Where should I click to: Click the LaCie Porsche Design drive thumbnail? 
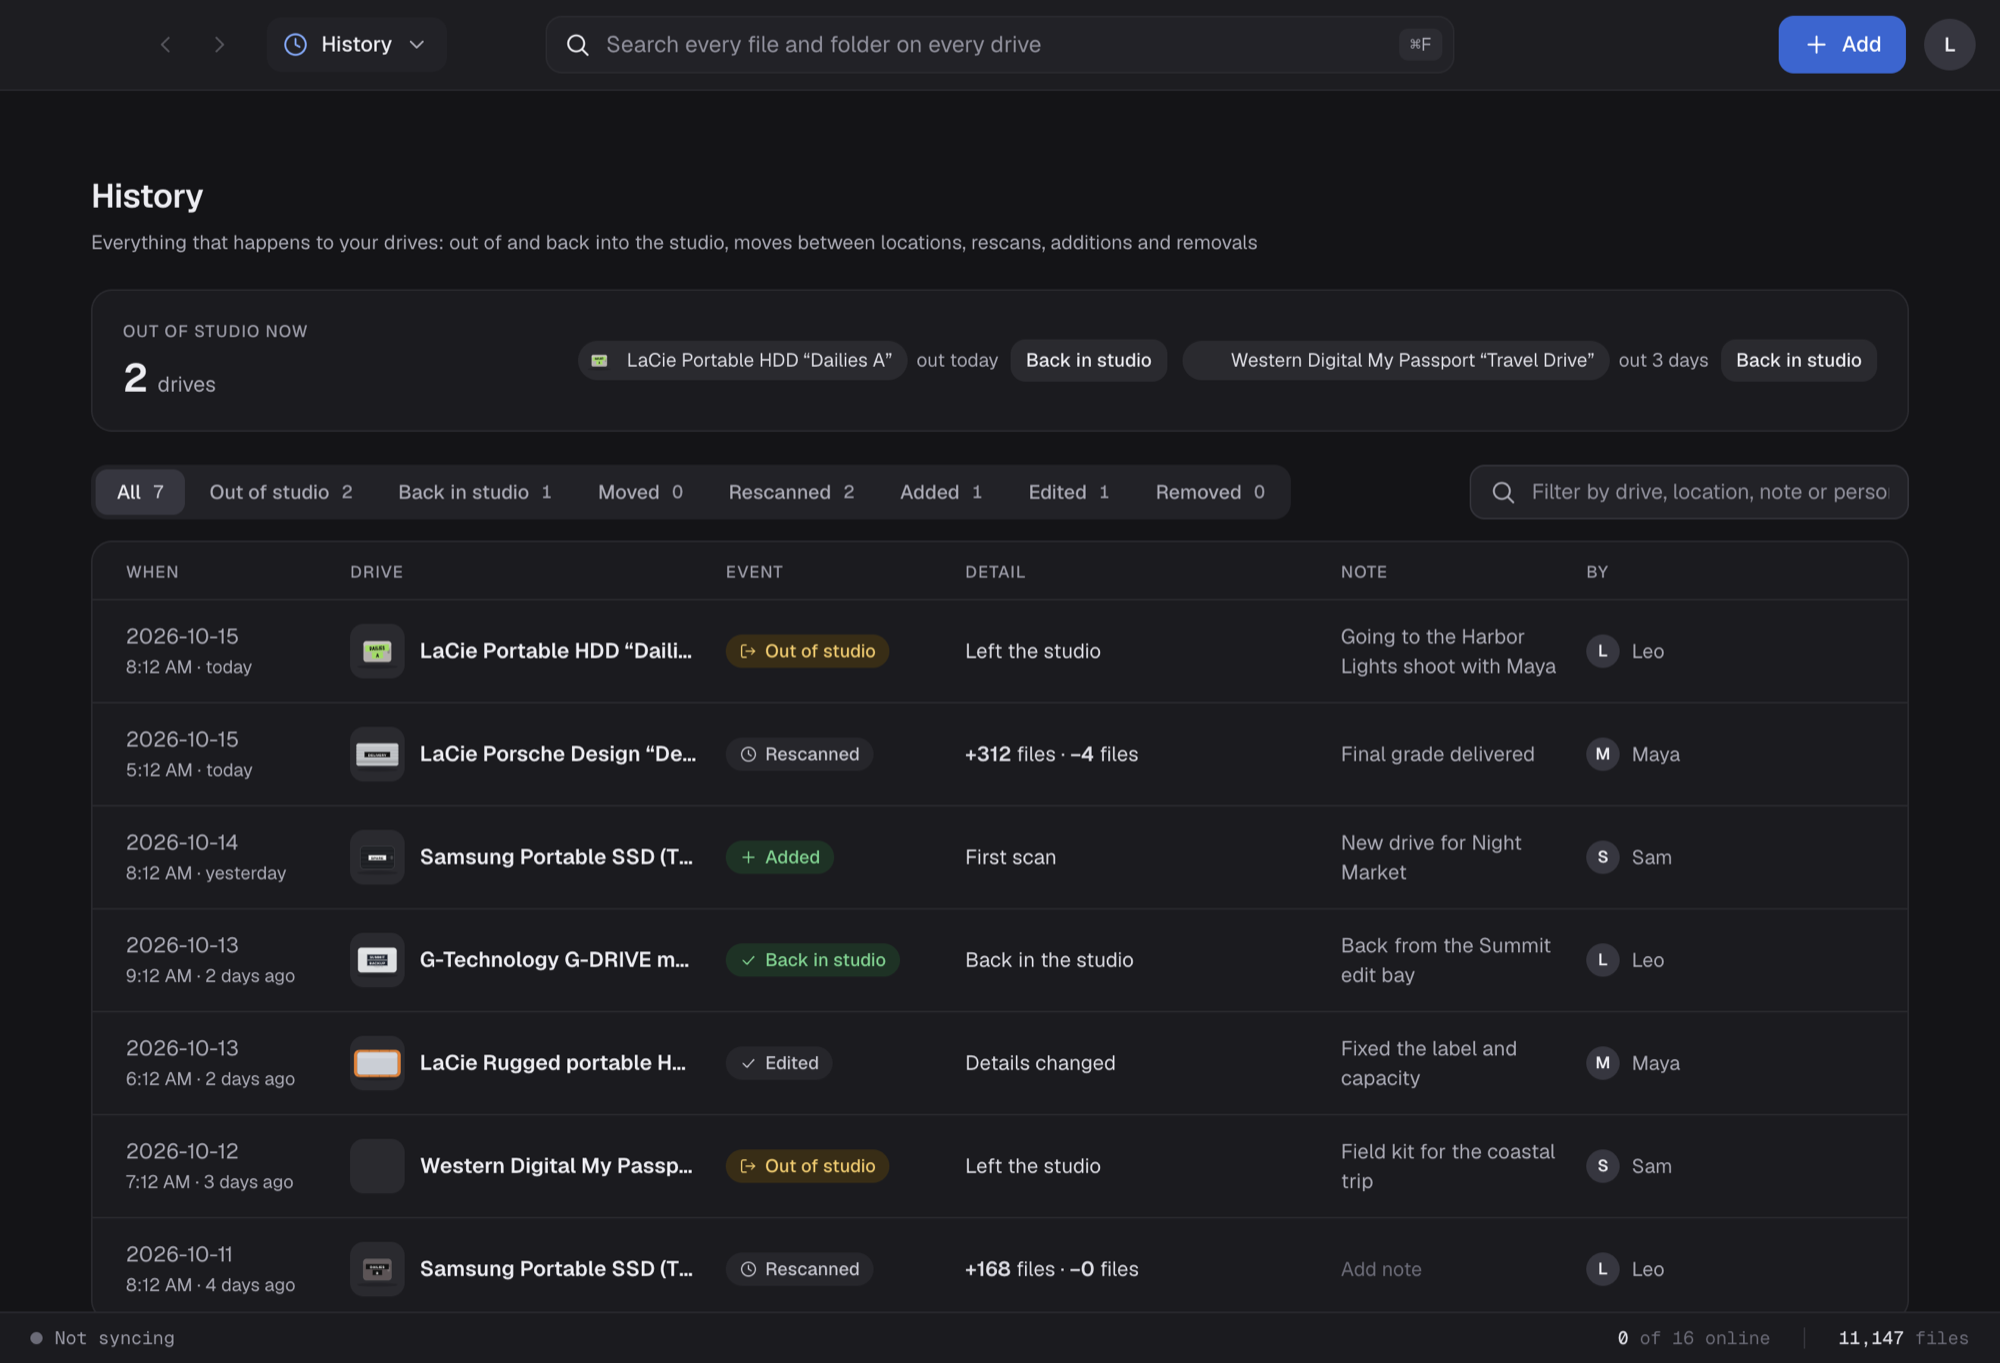pos(377,754)
